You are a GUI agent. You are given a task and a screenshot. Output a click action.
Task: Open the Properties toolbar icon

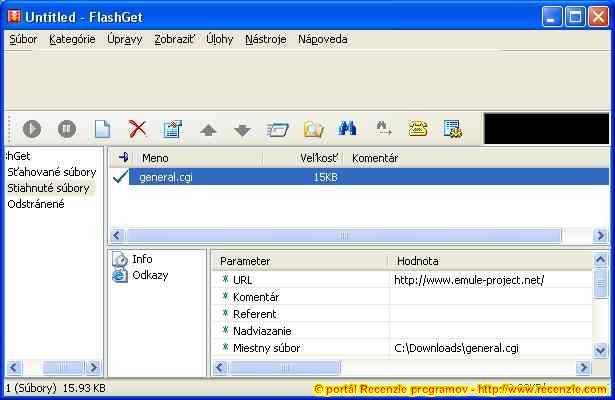coord(172,129)
